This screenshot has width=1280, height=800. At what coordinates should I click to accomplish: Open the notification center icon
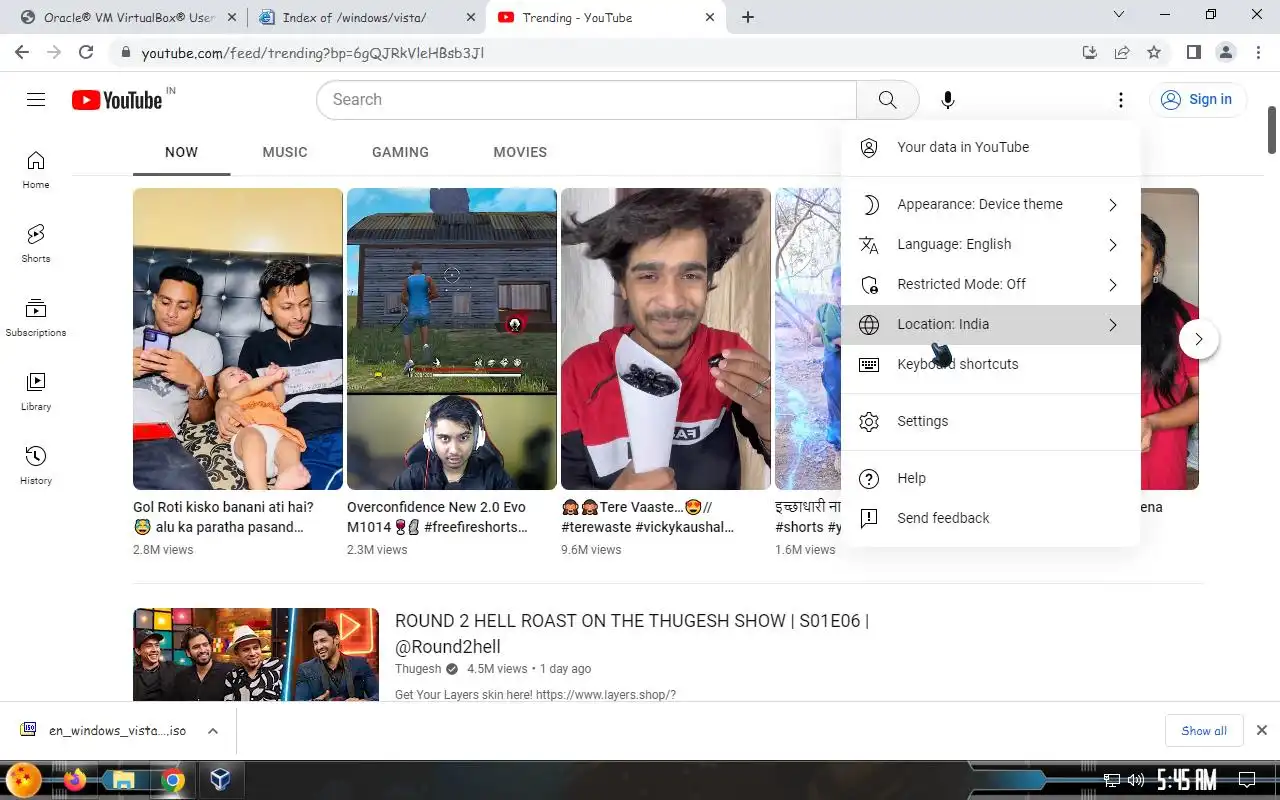point(1247,779)
